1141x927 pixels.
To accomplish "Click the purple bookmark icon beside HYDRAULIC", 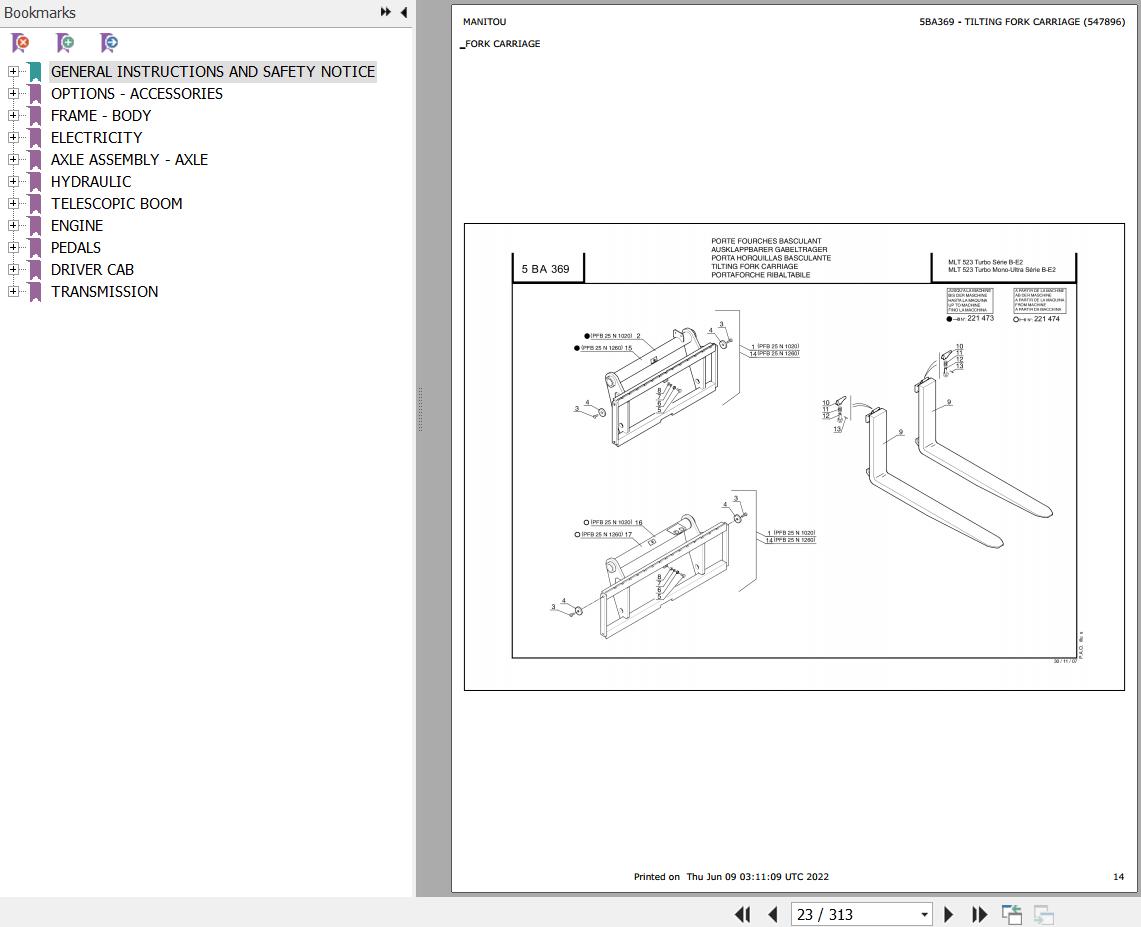I will [x=34, y=182].
